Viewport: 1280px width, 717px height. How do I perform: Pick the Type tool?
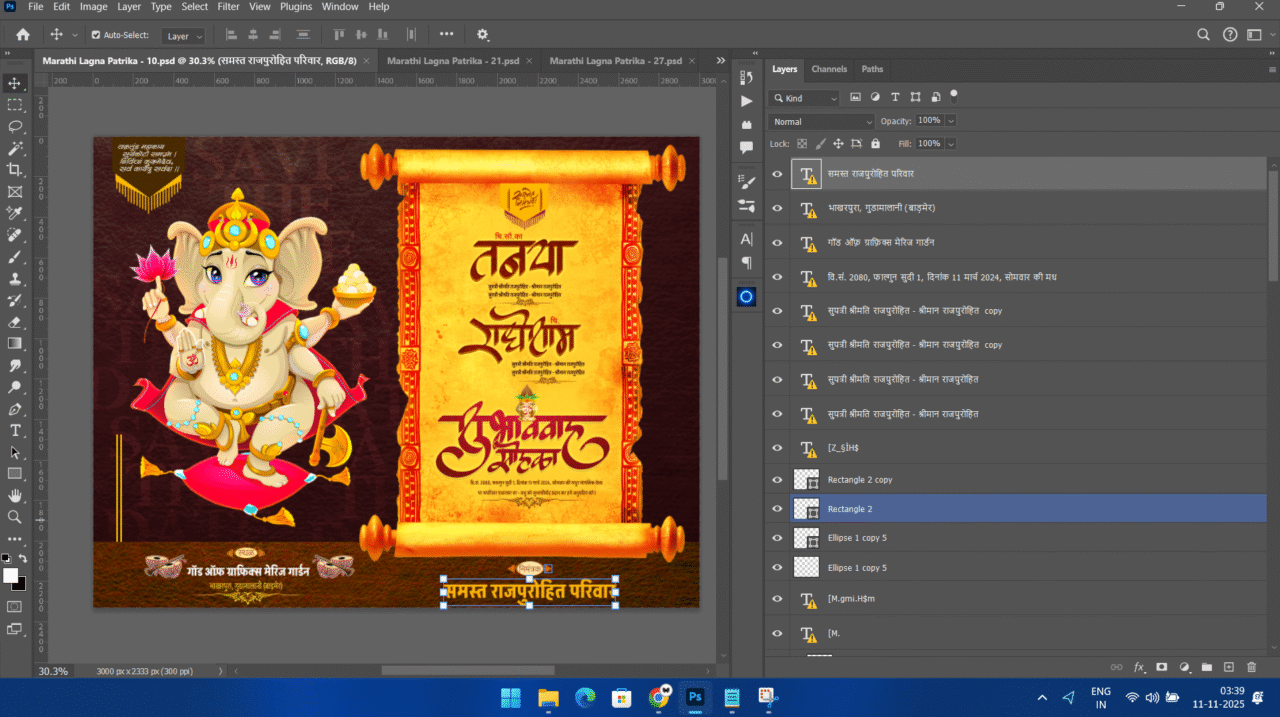[x=14, y=430]
